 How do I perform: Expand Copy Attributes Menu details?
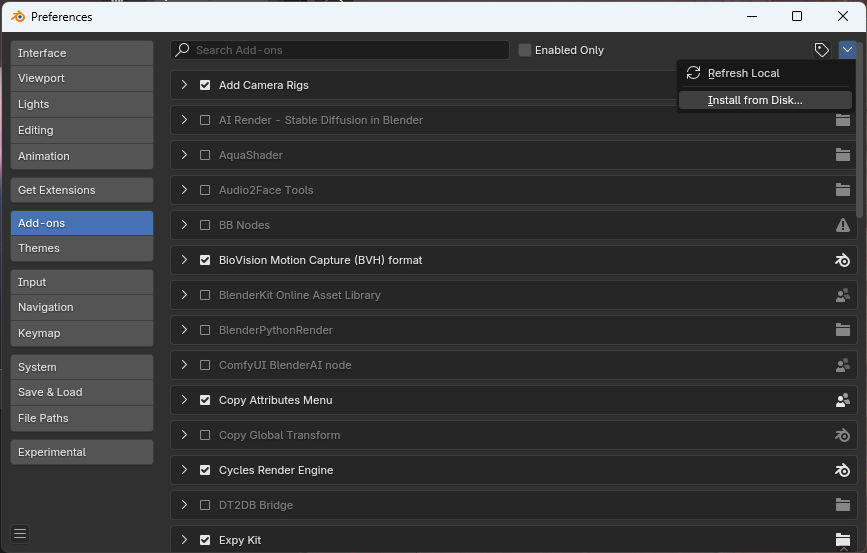point(184,400)
